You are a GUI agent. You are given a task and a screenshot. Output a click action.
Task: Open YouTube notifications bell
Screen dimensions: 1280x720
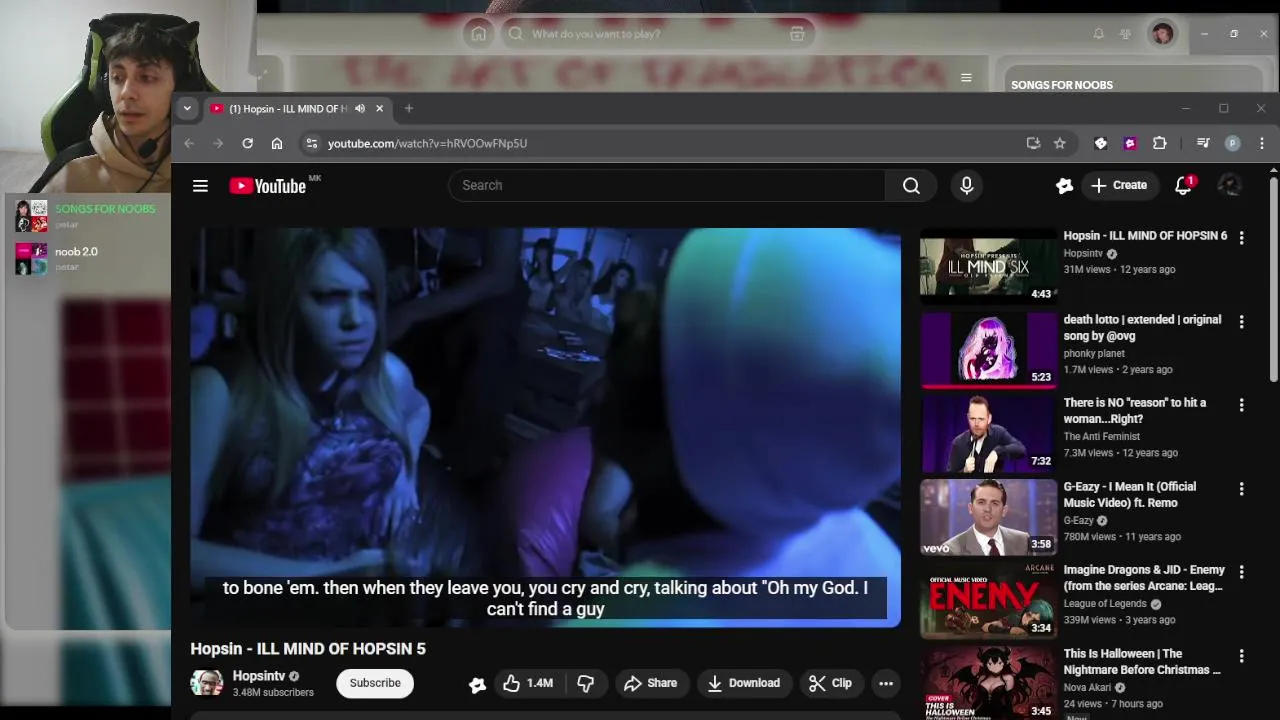coord(1184,185)
